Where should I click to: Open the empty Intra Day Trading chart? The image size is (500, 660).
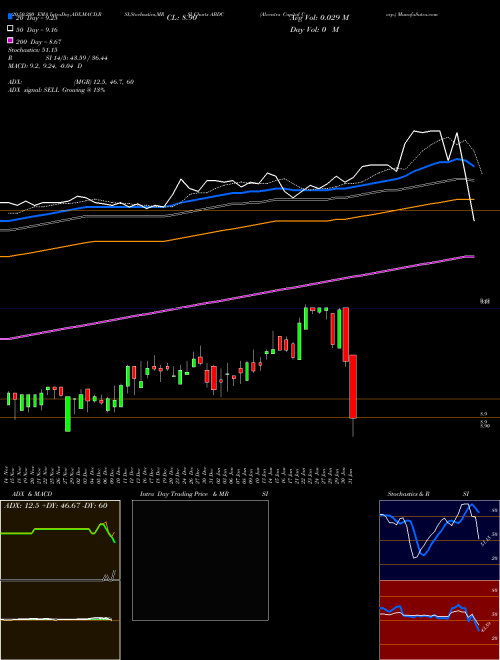(x=200, y=560)
